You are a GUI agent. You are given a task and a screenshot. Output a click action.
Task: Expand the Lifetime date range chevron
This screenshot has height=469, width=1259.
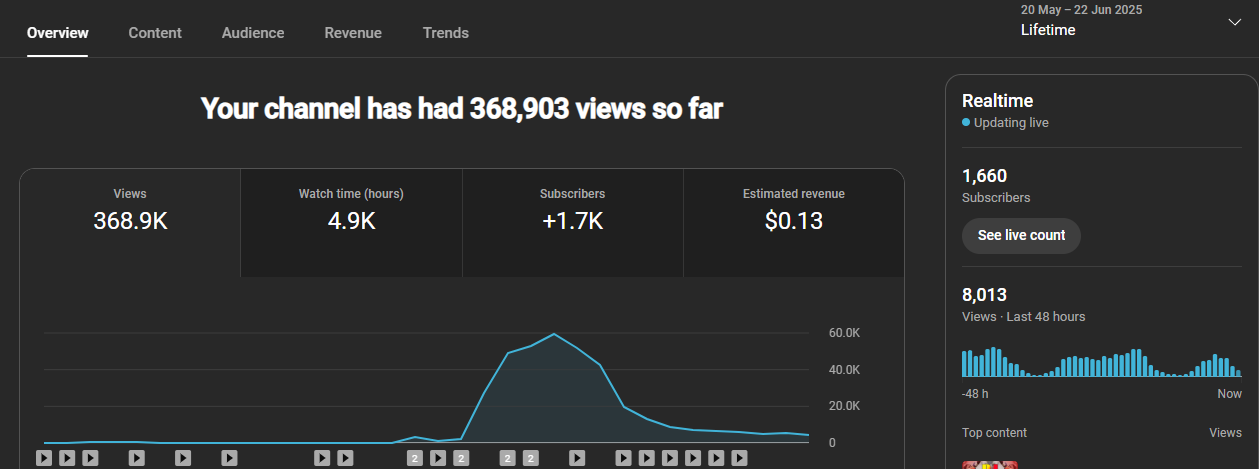1234,22
